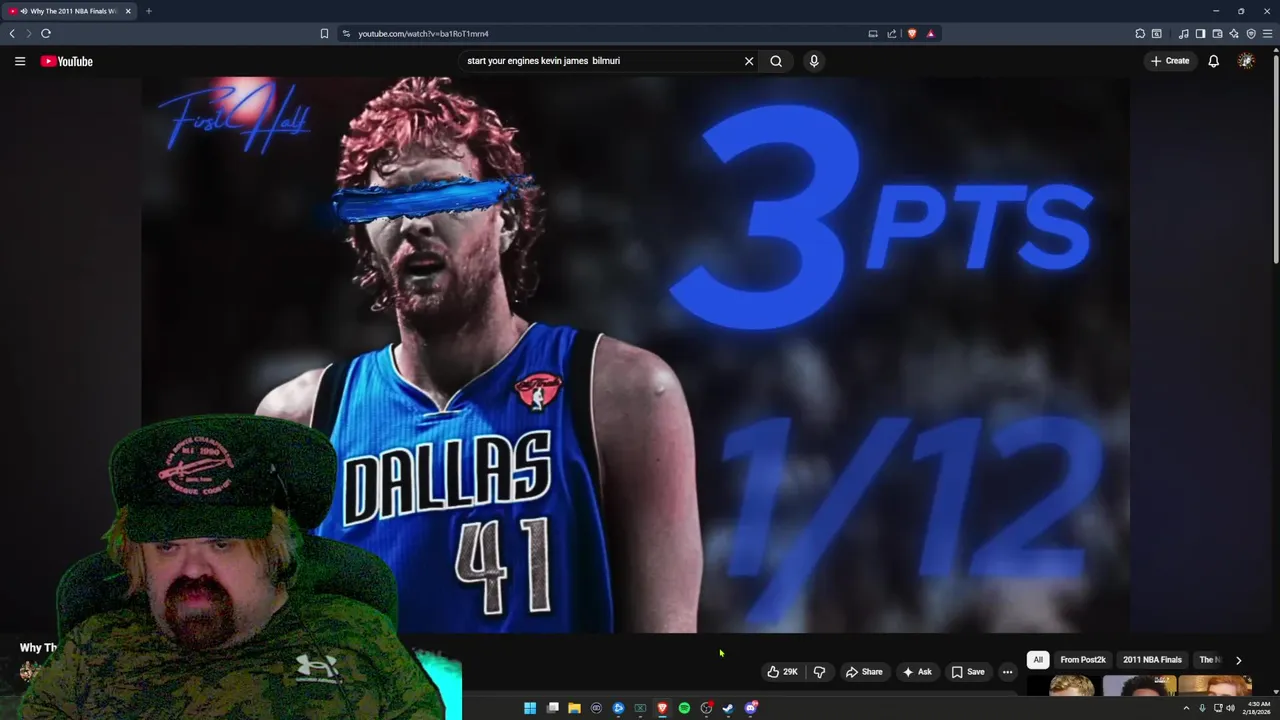Image resolution: width=1280 pixels, height=720 pixels.
Task: Open YouTube notifications bell
Action: (x=1213, y=61)
